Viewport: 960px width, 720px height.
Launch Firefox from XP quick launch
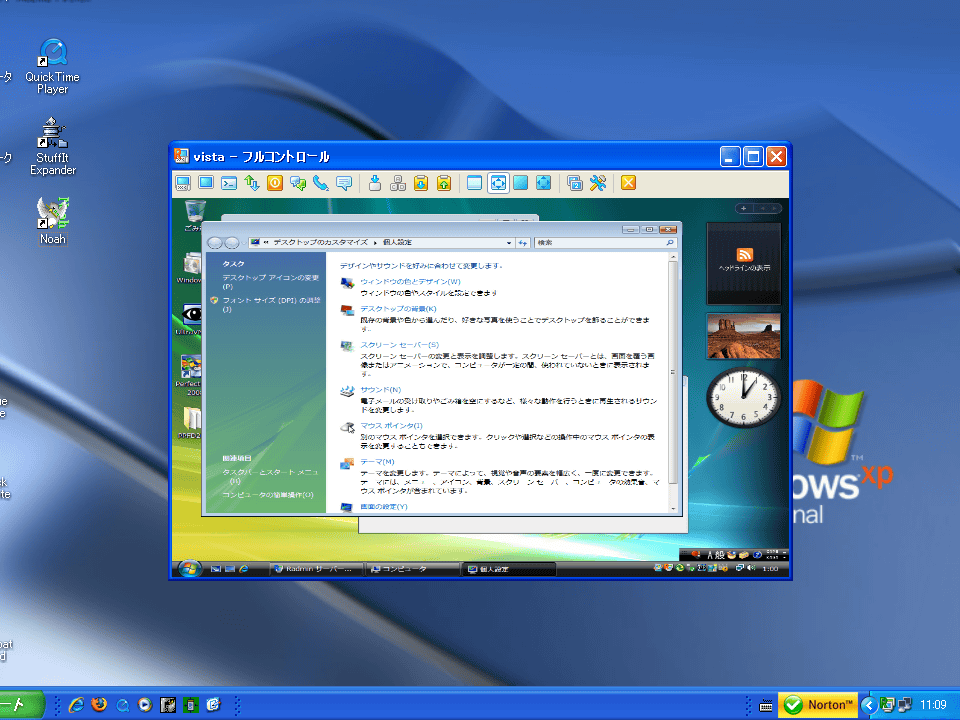[99, 705]
